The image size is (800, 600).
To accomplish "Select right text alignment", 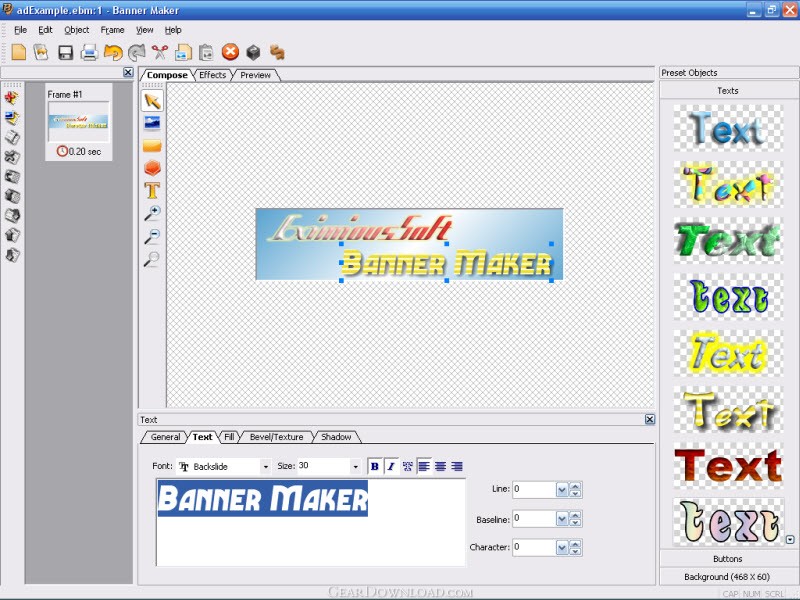I will point(457,466).
